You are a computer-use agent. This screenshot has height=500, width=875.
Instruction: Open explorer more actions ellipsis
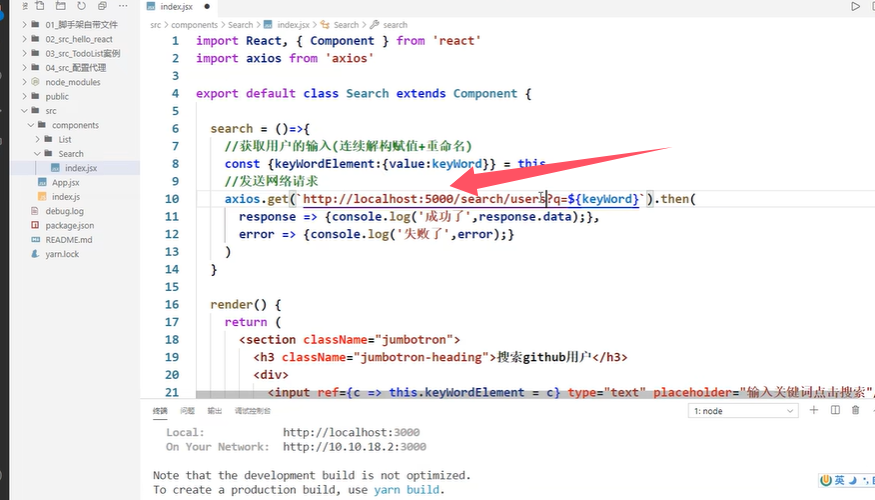point(123,6)
